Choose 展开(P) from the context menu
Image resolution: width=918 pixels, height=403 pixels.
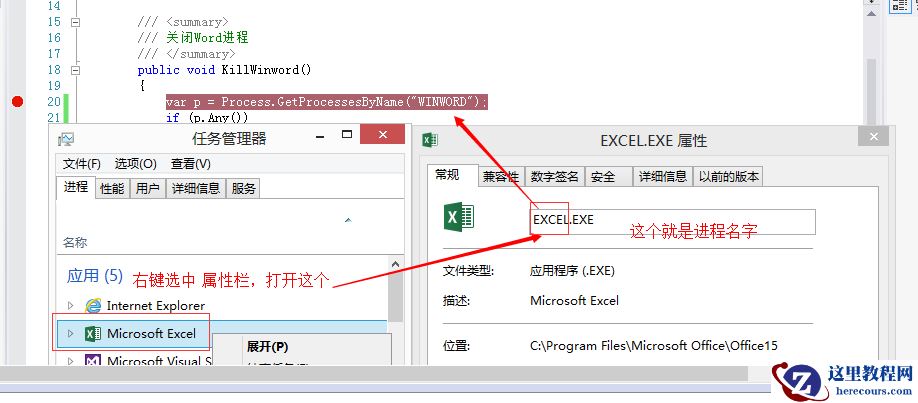tap(268, 347)
